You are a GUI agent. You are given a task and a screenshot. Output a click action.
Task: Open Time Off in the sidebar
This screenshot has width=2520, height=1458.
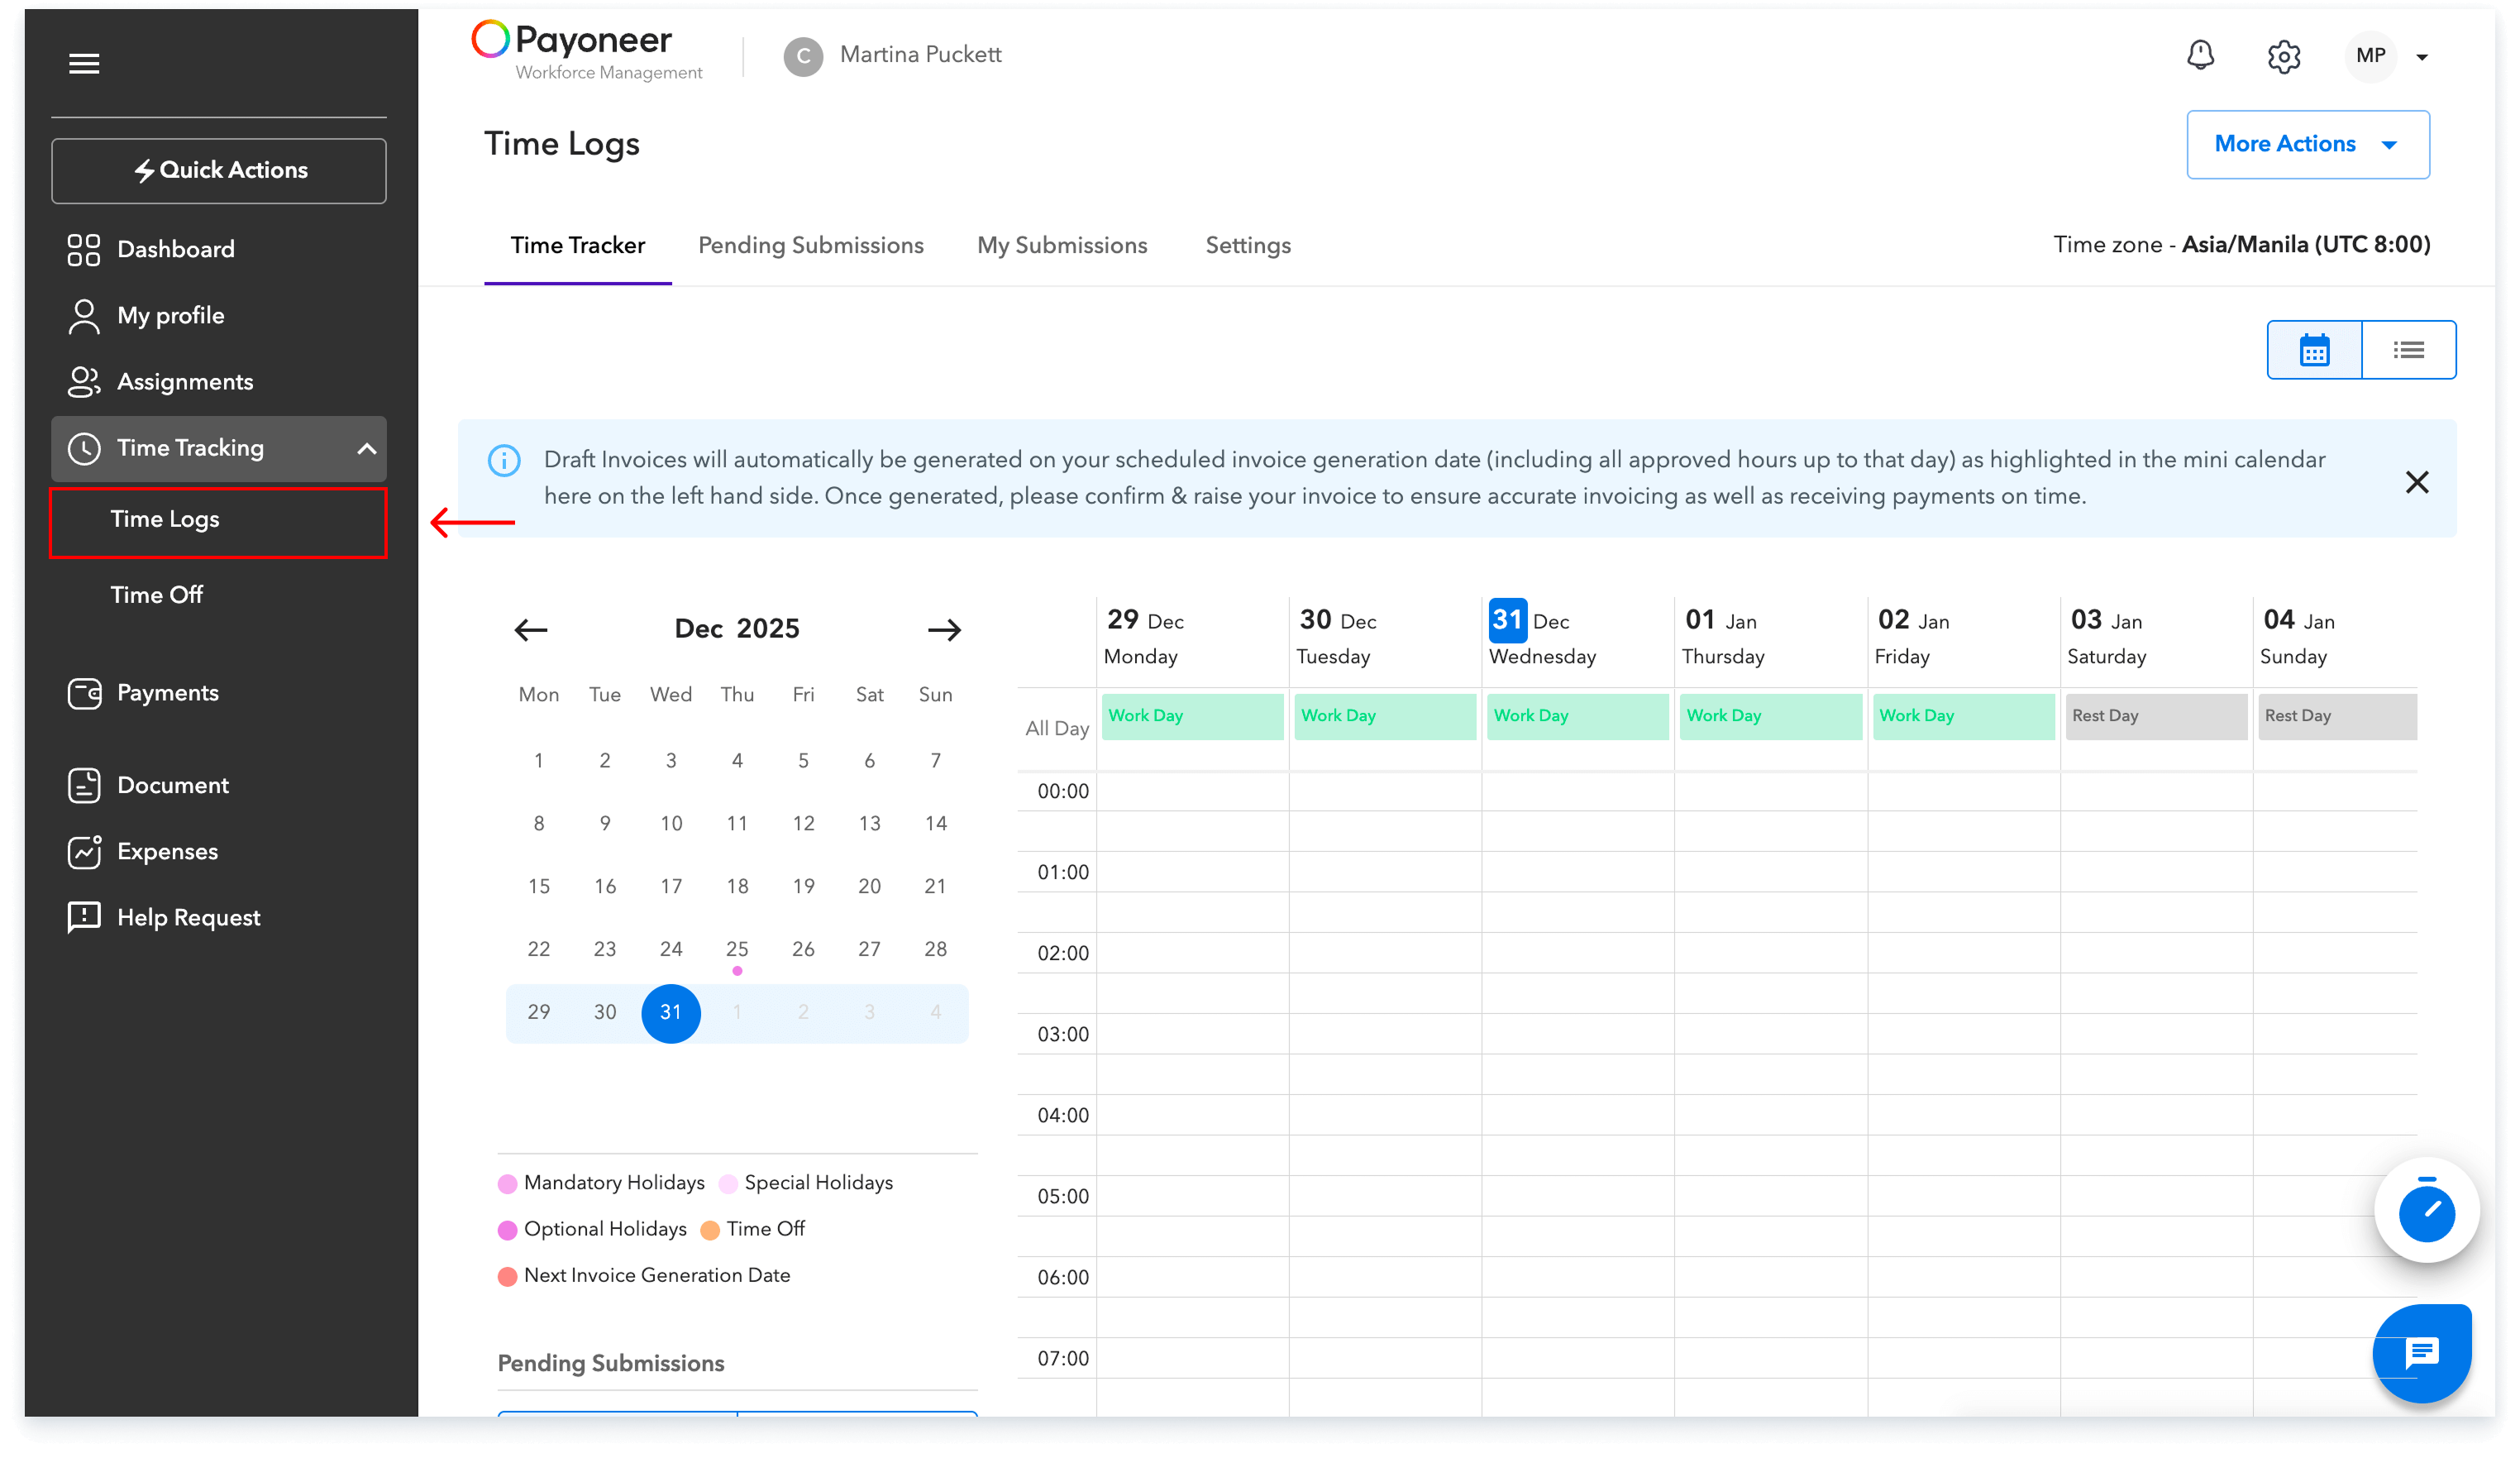pos(157,595)
